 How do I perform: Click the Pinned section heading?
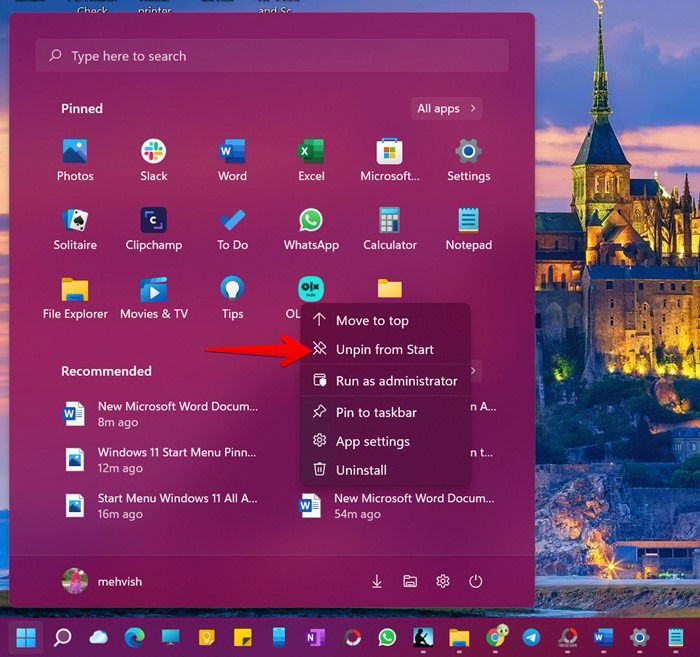point(82,108)
